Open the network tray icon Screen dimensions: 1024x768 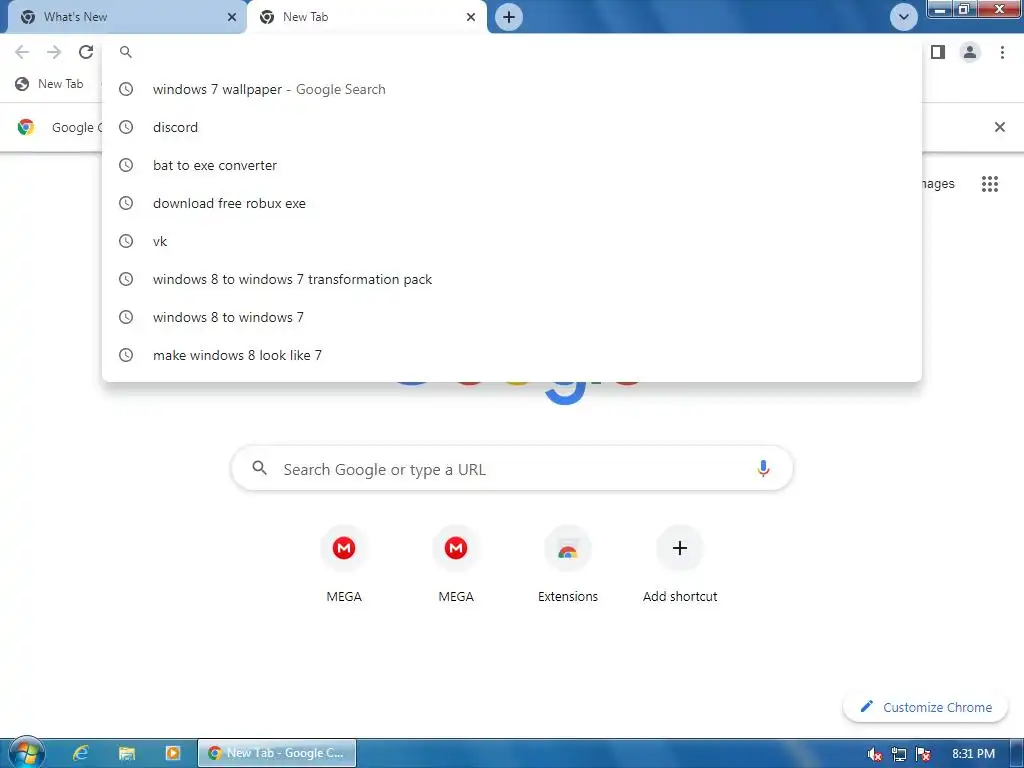click(x=899, y=754)
